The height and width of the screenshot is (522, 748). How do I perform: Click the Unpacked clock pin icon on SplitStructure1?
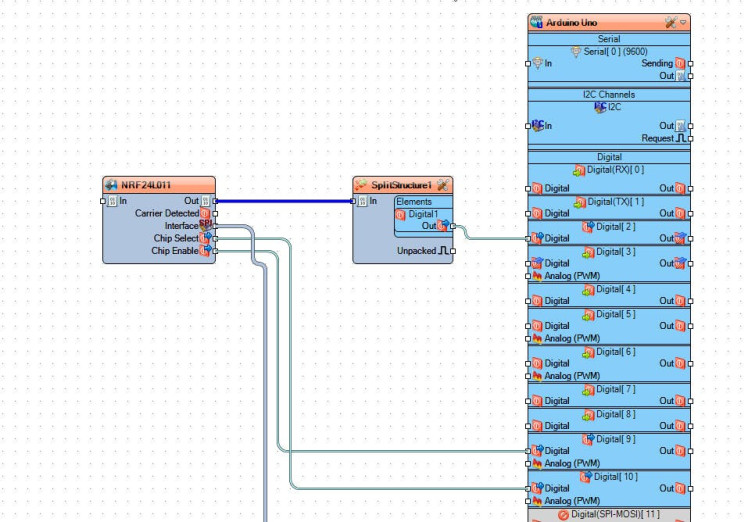443,251
